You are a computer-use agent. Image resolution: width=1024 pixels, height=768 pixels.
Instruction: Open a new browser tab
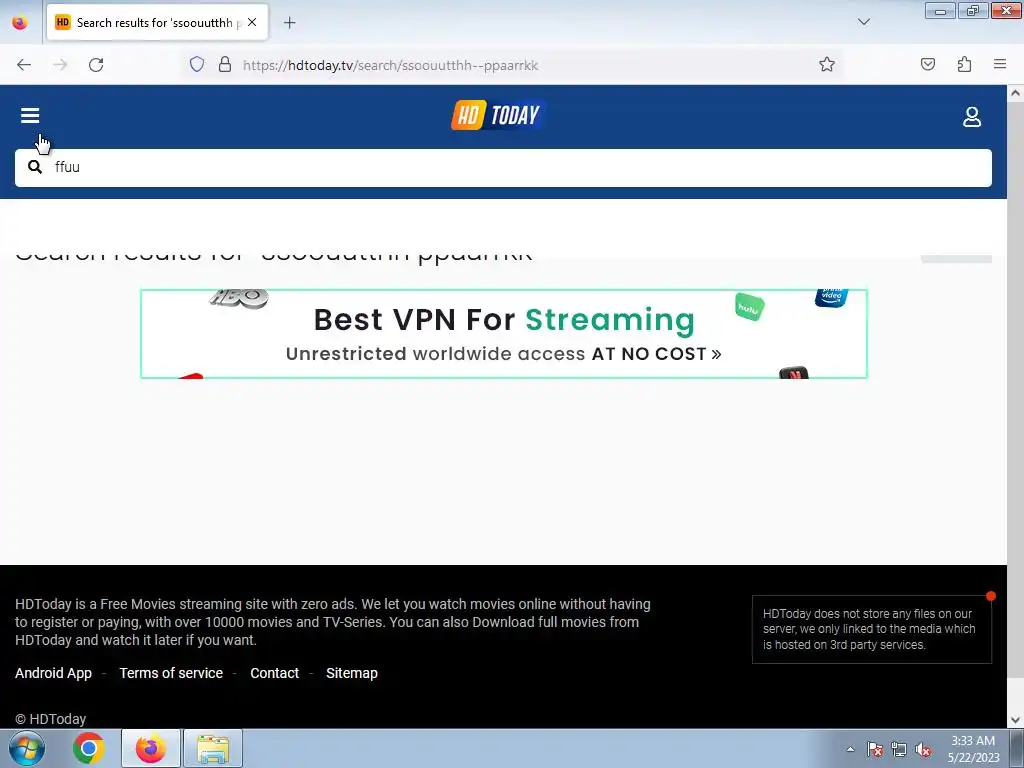coord(289,23)
